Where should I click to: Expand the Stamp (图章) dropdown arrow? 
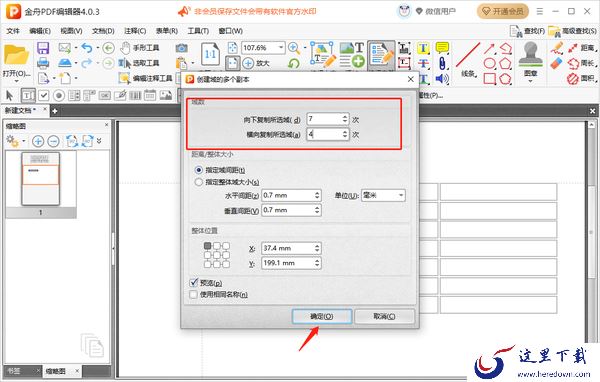(530, 81)
